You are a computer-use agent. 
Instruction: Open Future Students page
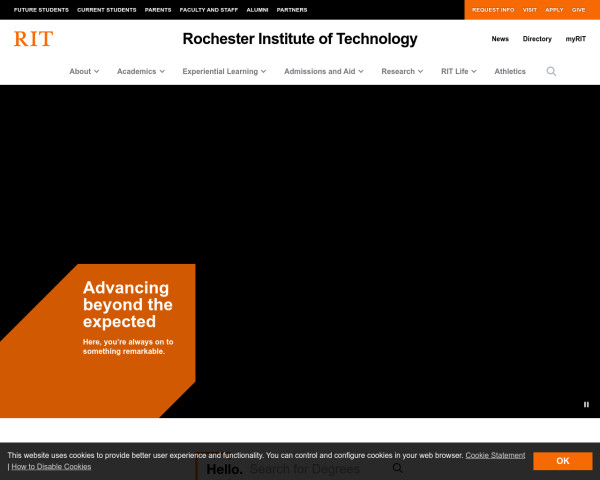(41, 10)
